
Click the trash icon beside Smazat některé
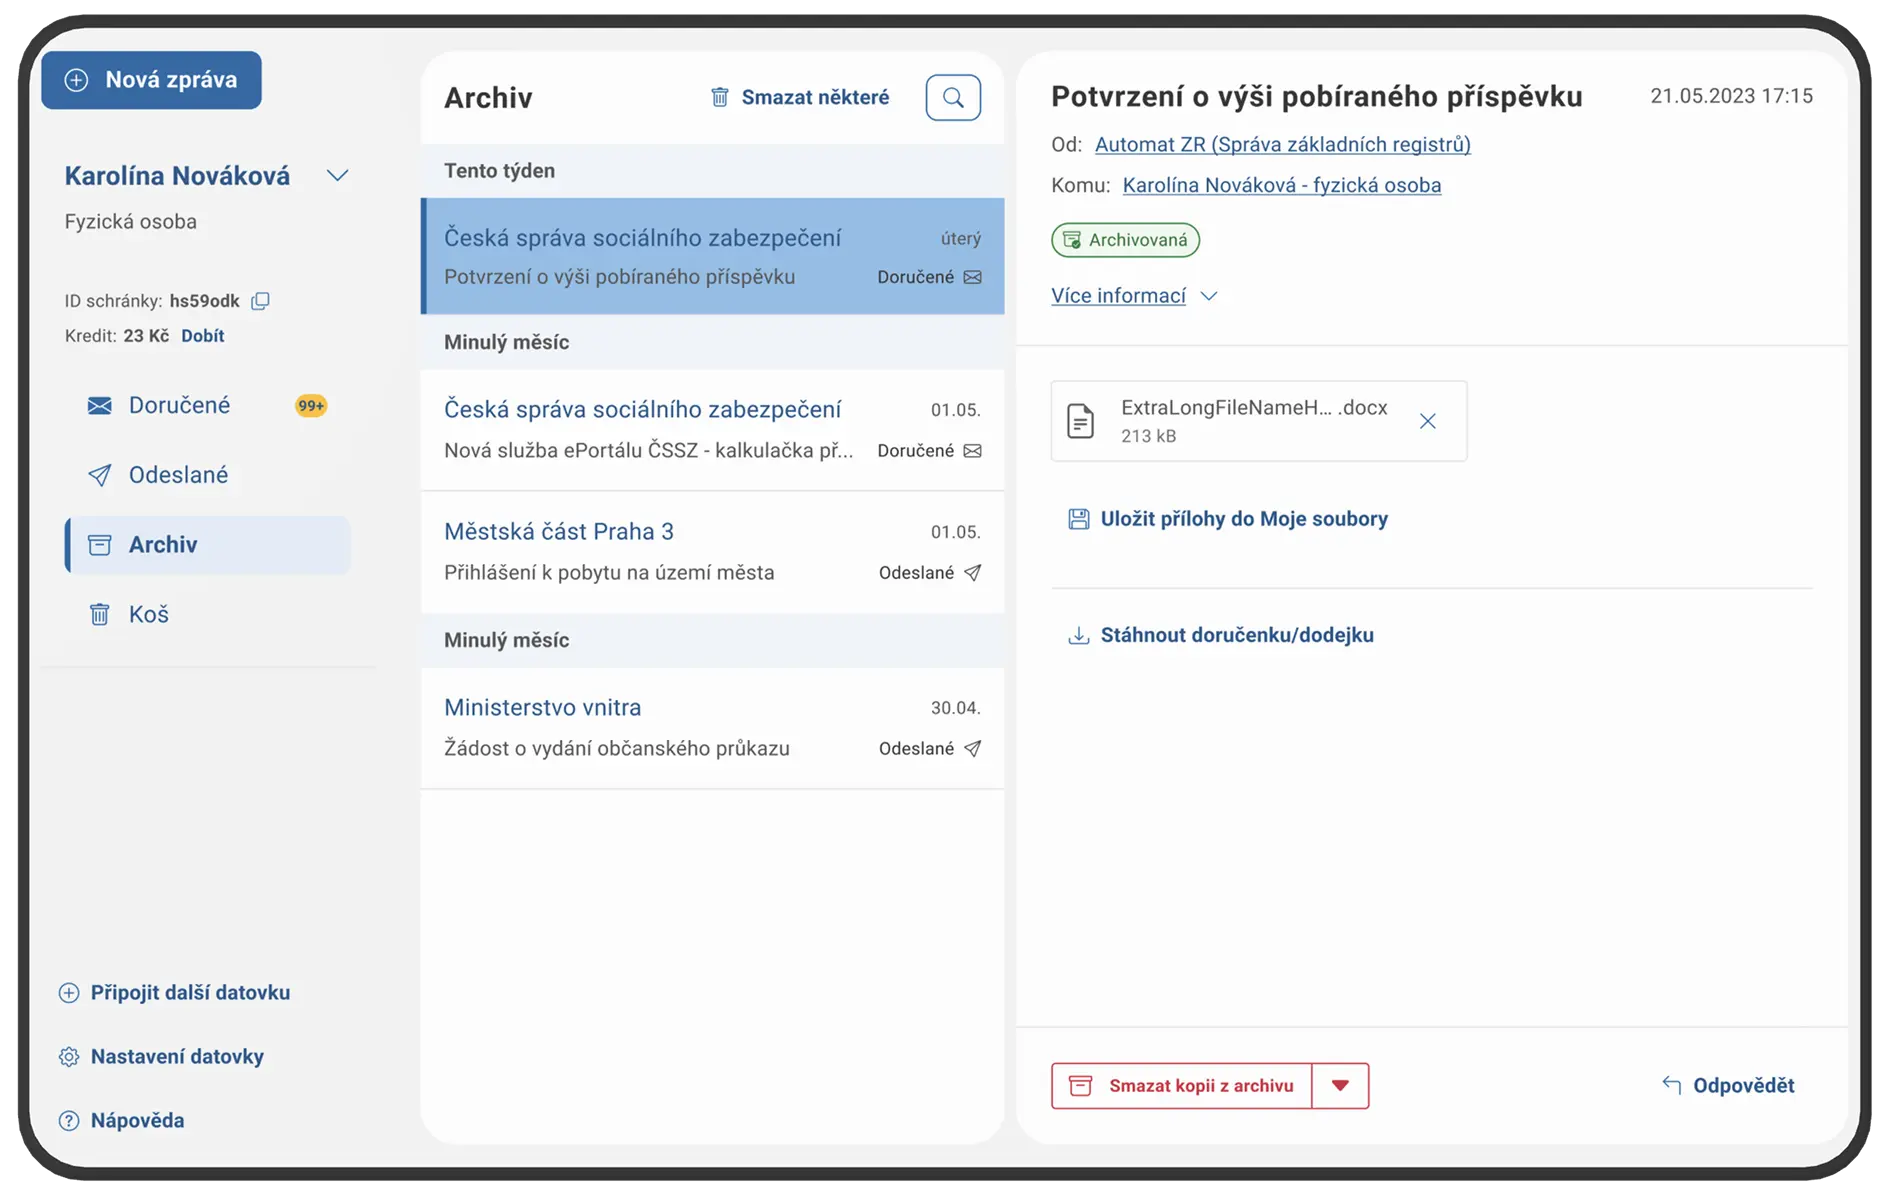(x=719, y=97)
